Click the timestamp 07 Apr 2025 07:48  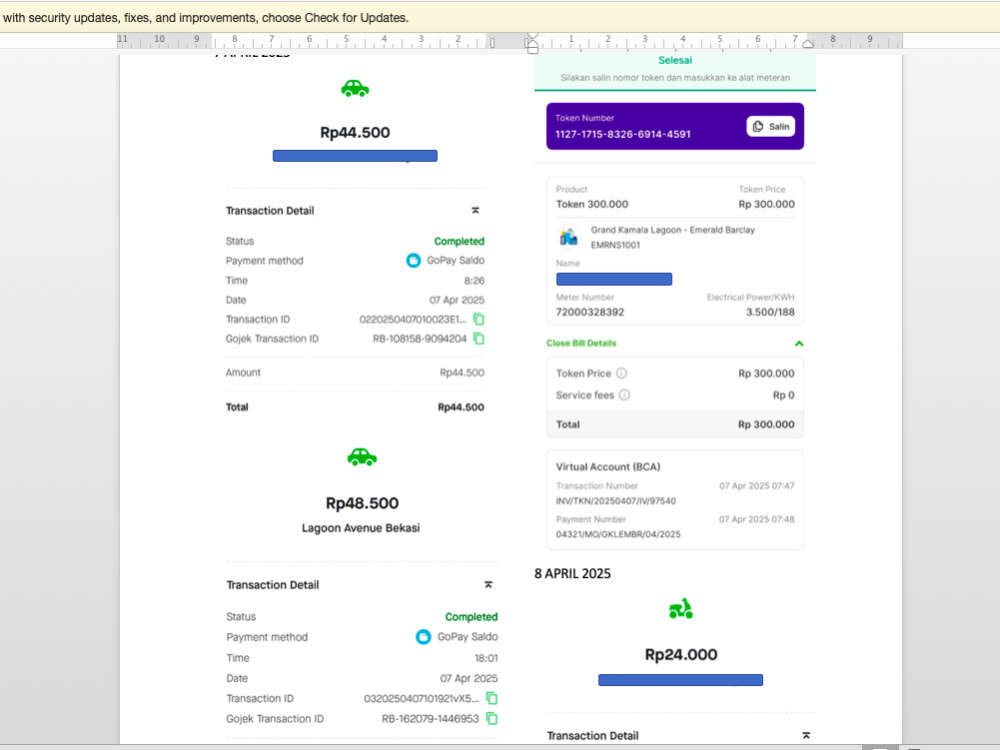[x=757, y=519]
